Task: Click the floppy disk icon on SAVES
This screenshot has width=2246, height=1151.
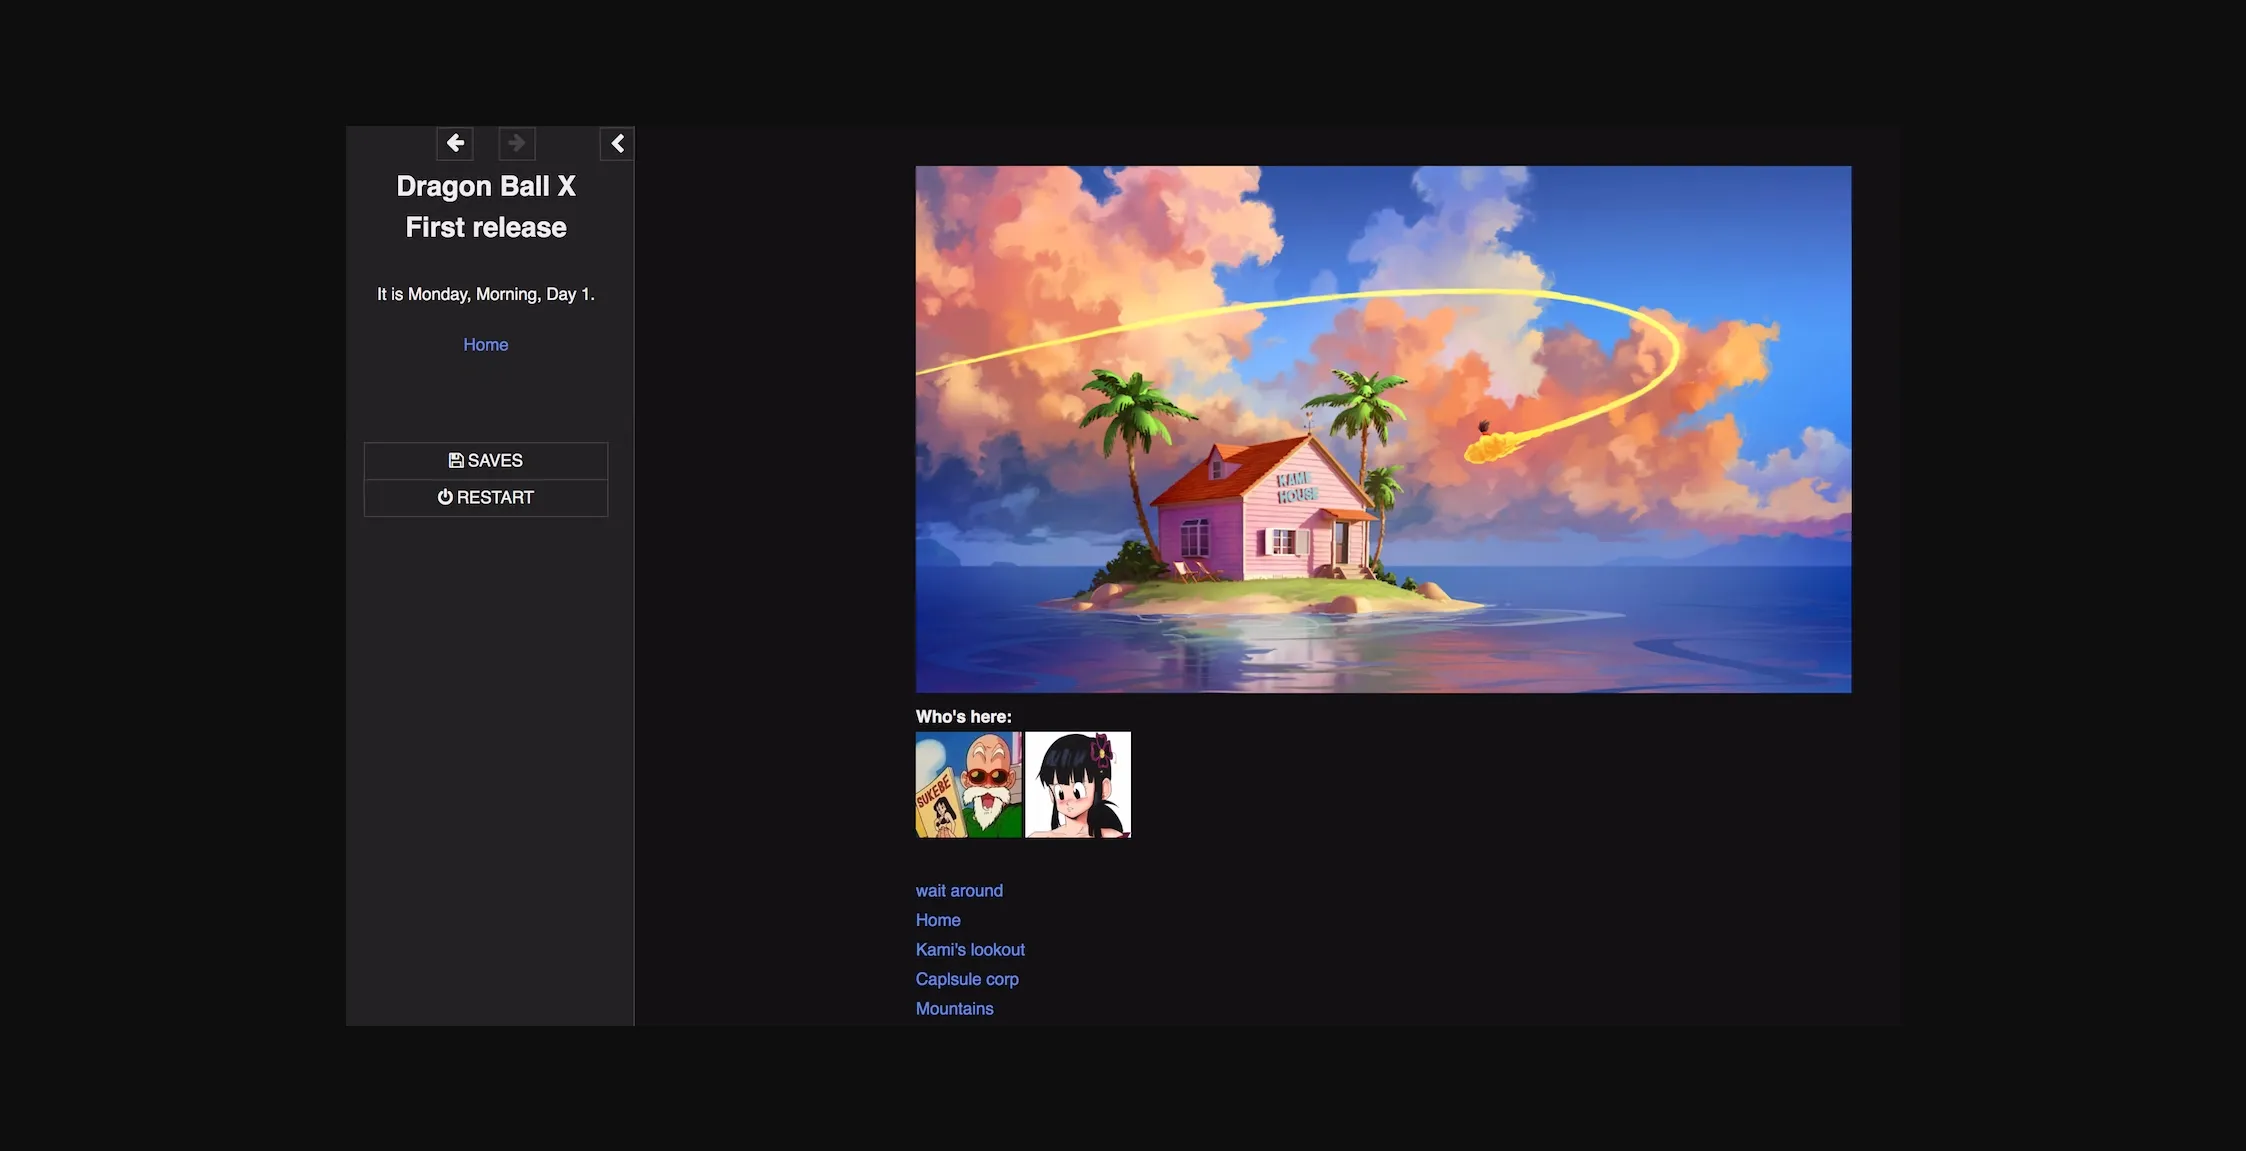Action: coord(456,459)
